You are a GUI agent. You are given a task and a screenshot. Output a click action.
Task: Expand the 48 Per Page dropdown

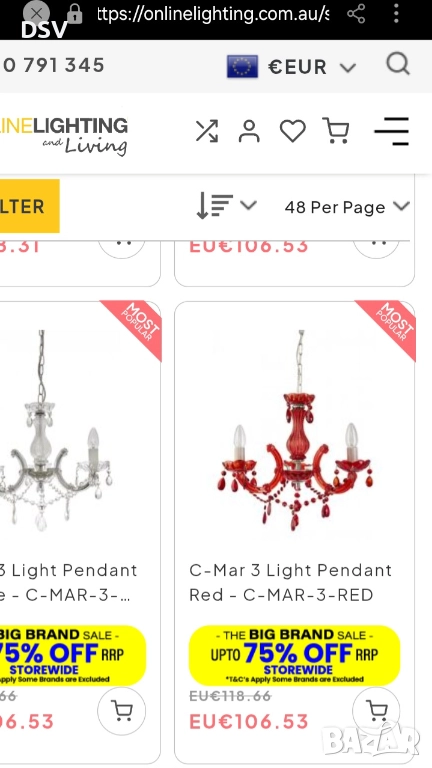(x=347, y=207)
